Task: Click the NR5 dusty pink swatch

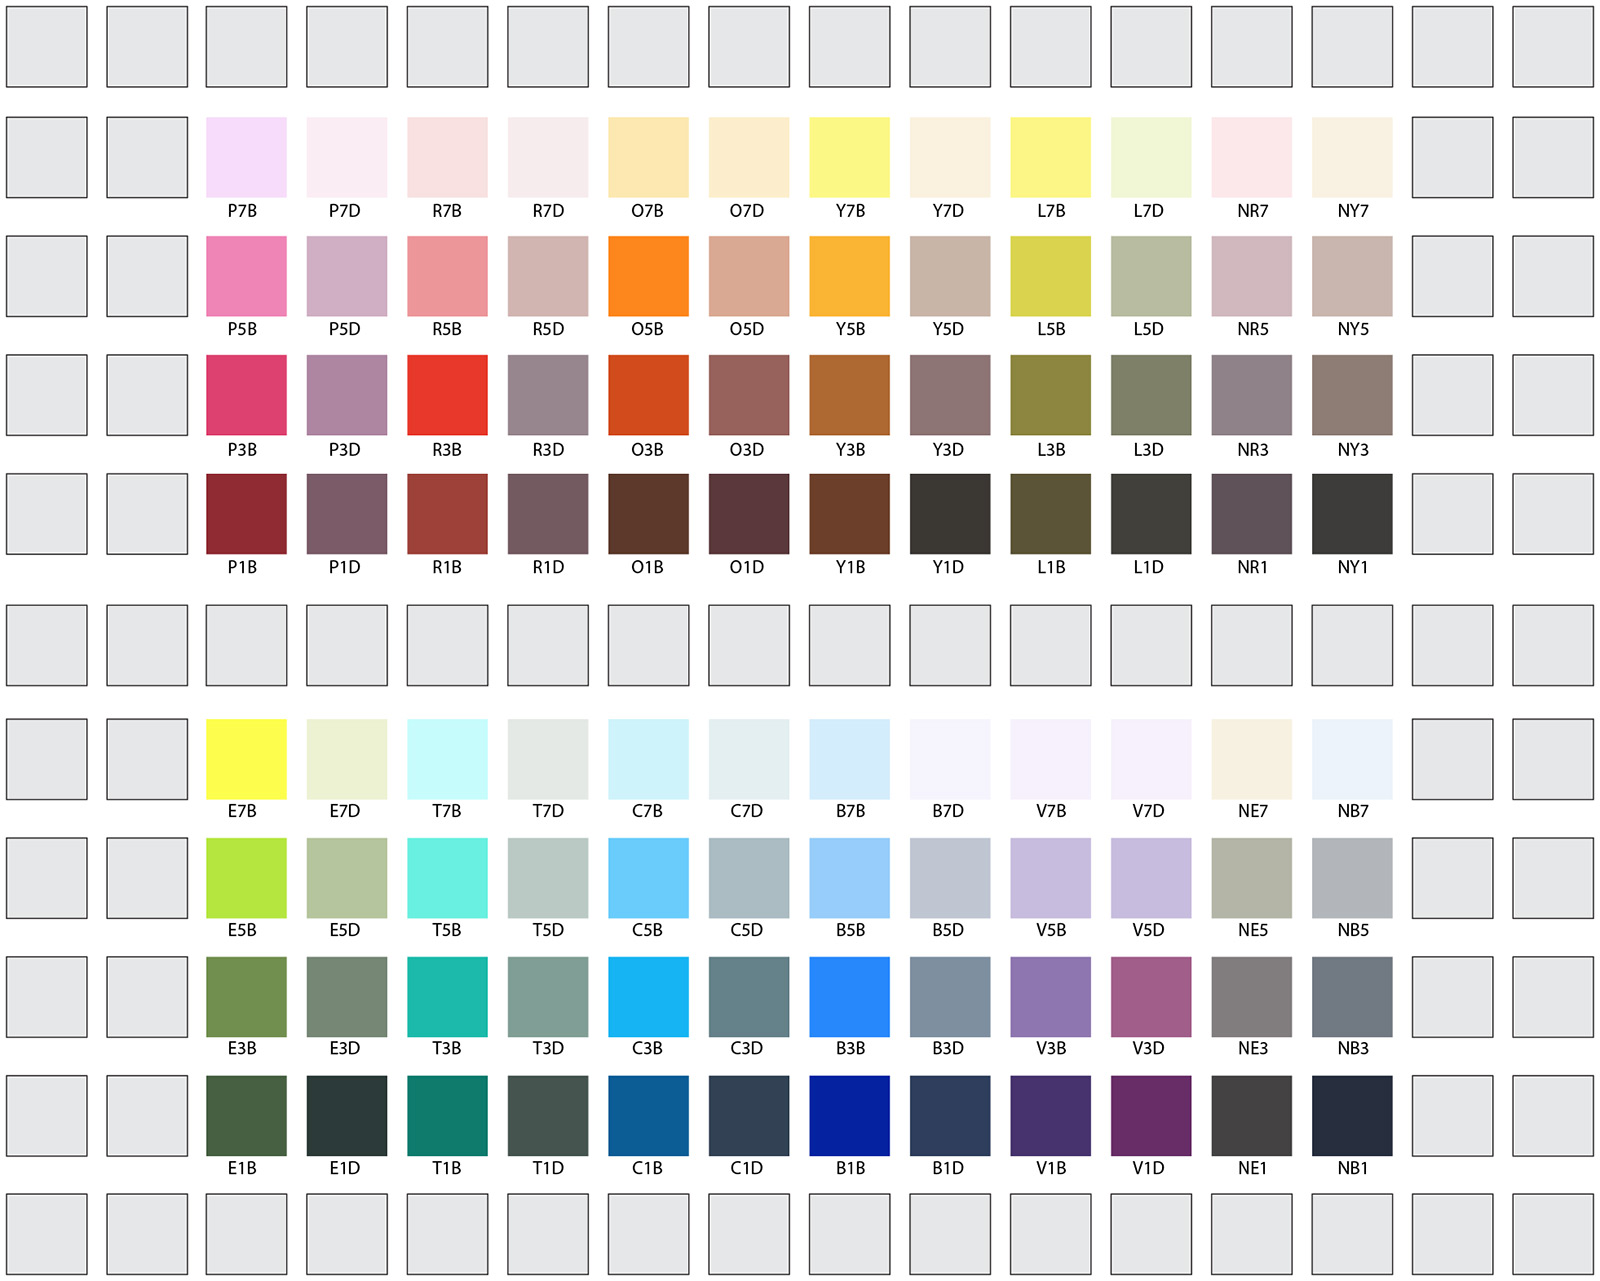Action: [x=1251, y=276]
